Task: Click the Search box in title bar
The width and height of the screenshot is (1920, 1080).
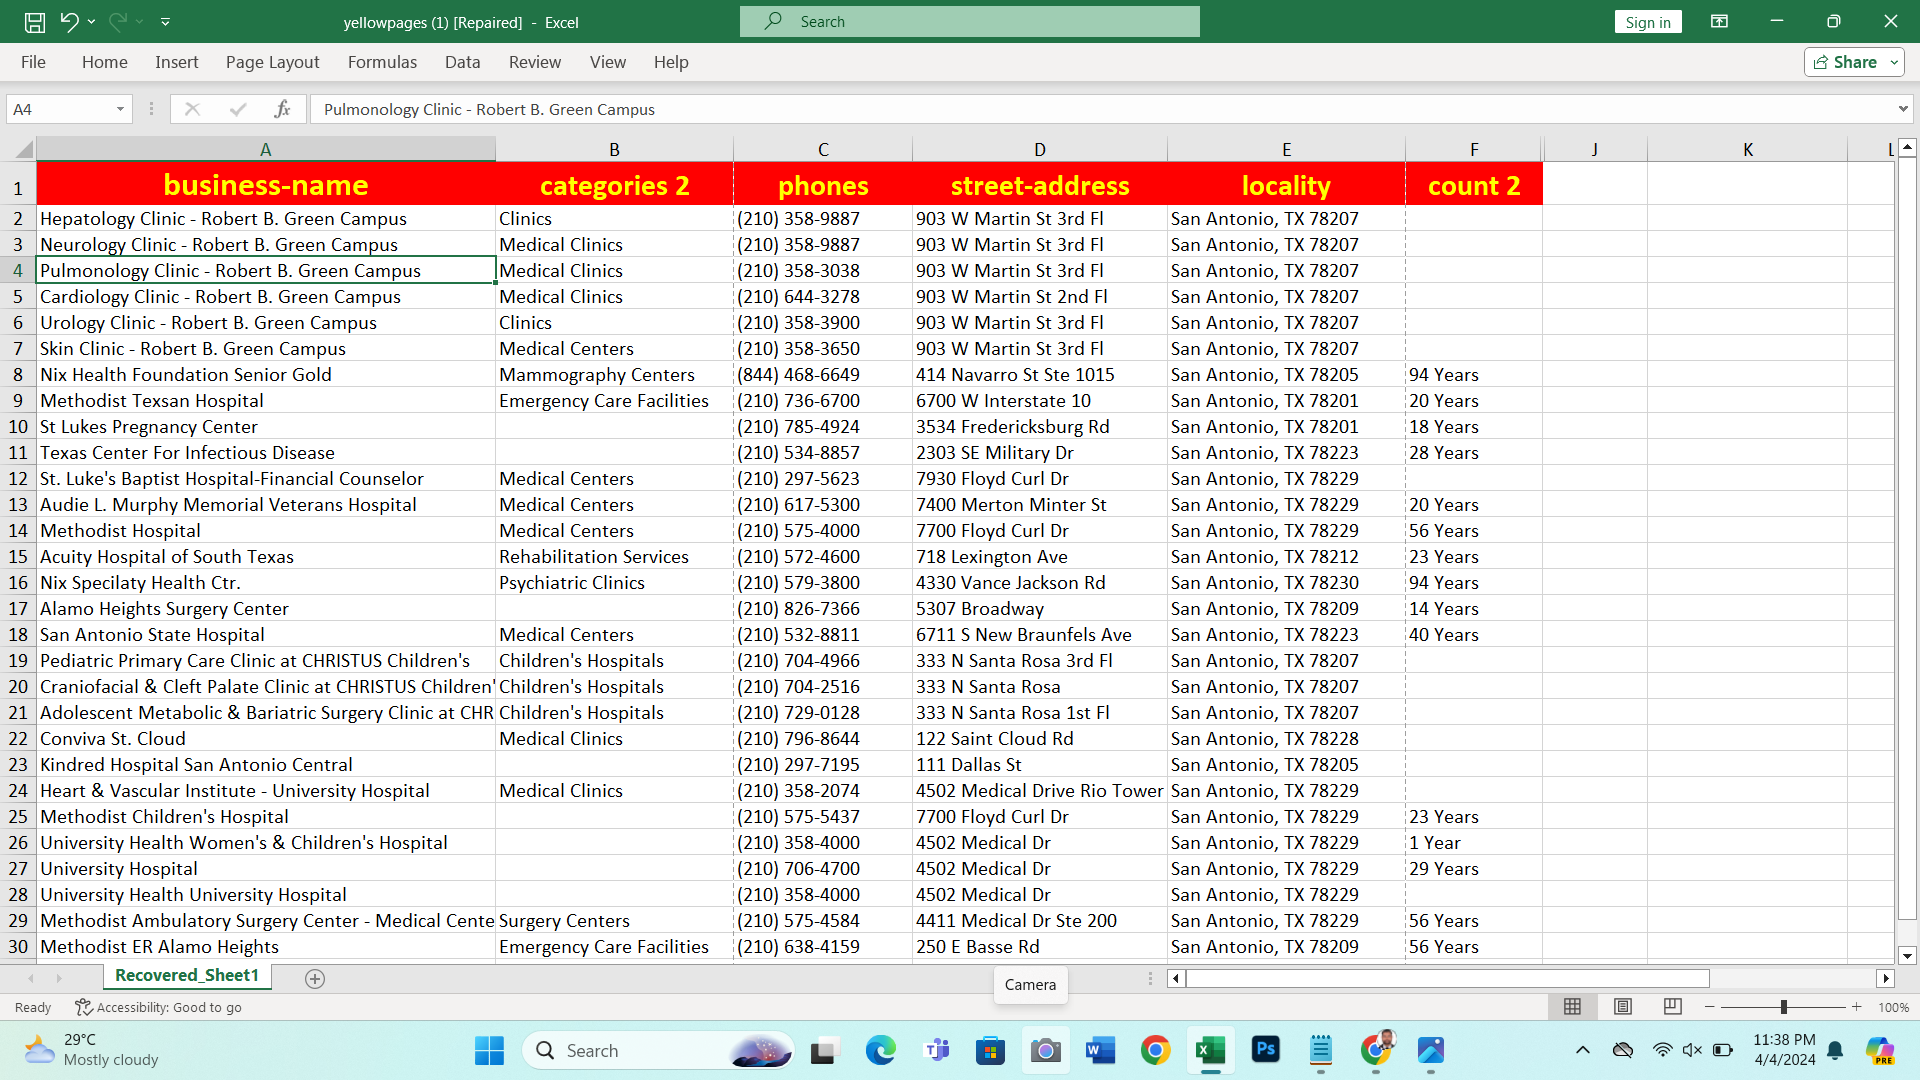Action: point(969,21)
